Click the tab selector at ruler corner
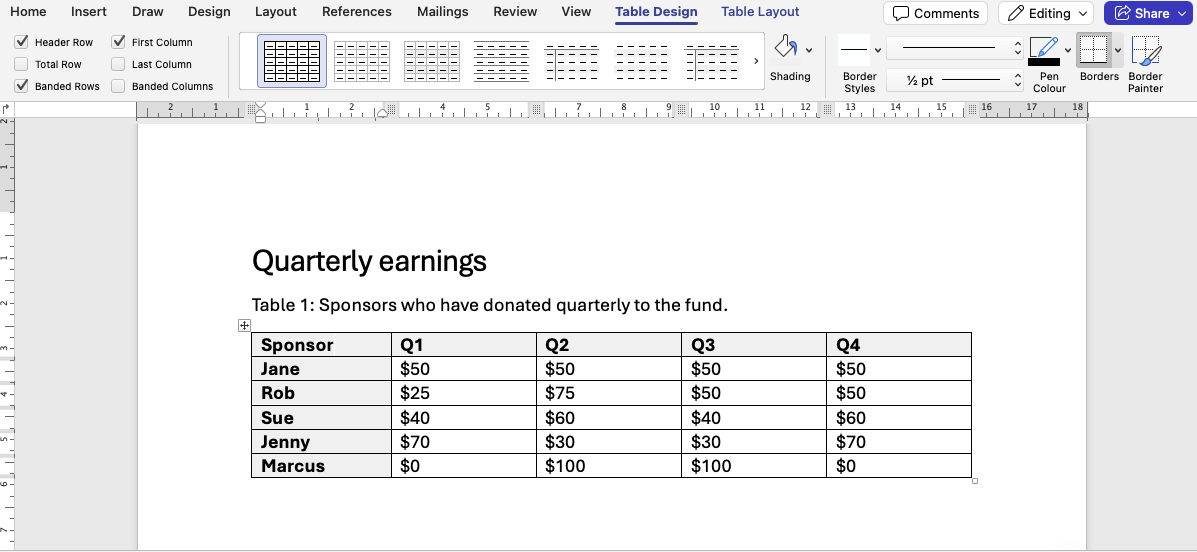Image resolution: width=1197 pixels, height=552 pixels. (x=5, y=110)
